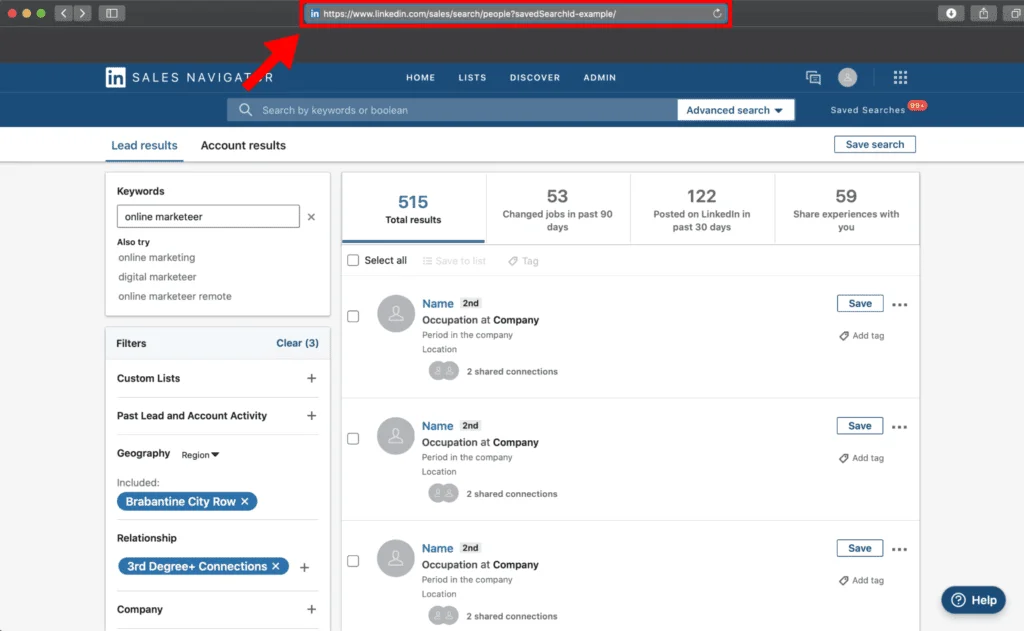This screenshot has height=631, width=1024.
Task: Check the checkbox next to the second lead
Action: [x=353, y=438]
